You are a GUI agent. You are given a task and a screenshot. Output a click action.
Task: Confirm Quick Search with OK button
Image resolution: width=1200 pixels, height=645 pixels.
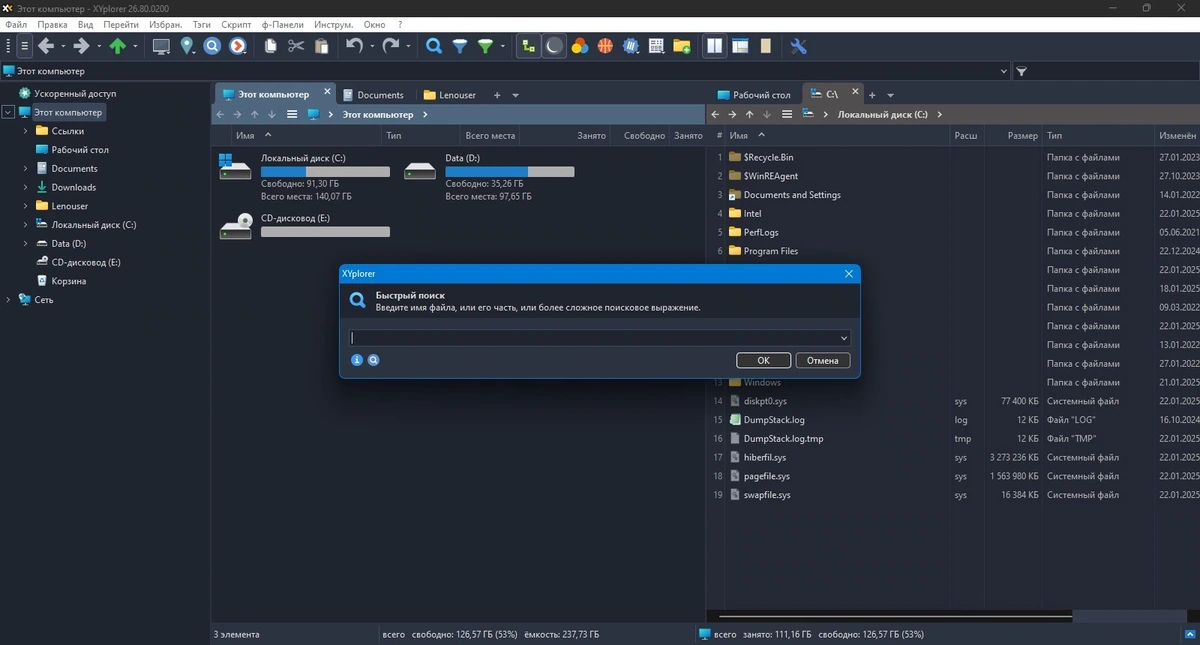click(x=763, y=360)
